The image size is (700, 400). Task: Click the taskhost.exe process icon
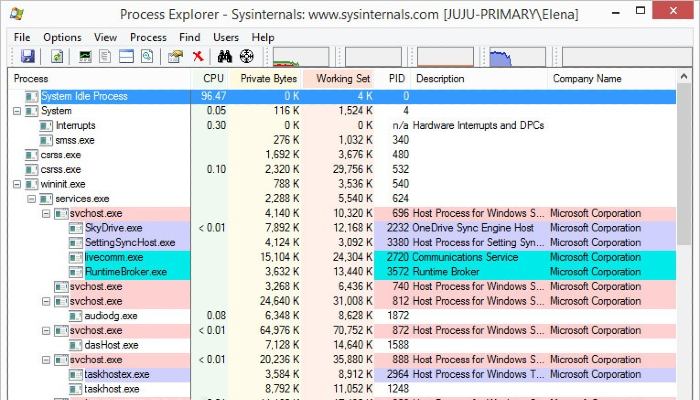[x=76, y=389]
